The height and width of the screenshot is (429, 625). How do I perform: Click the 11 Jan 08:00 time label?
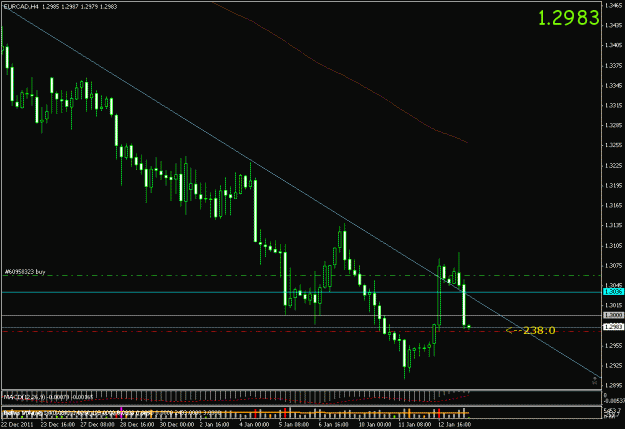click(x=415, y=425)
